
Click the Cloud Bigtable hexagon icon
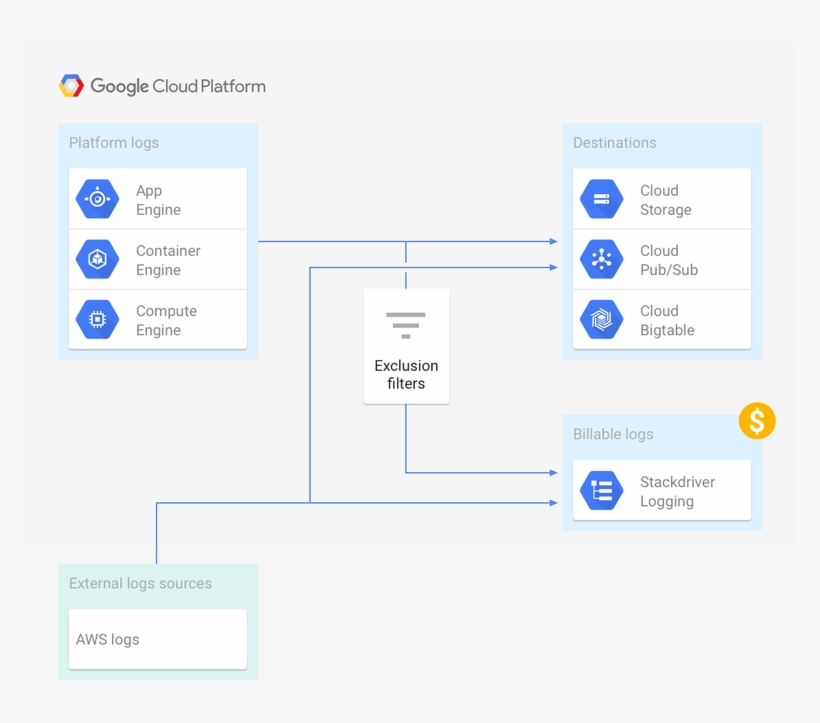[601, 319]
